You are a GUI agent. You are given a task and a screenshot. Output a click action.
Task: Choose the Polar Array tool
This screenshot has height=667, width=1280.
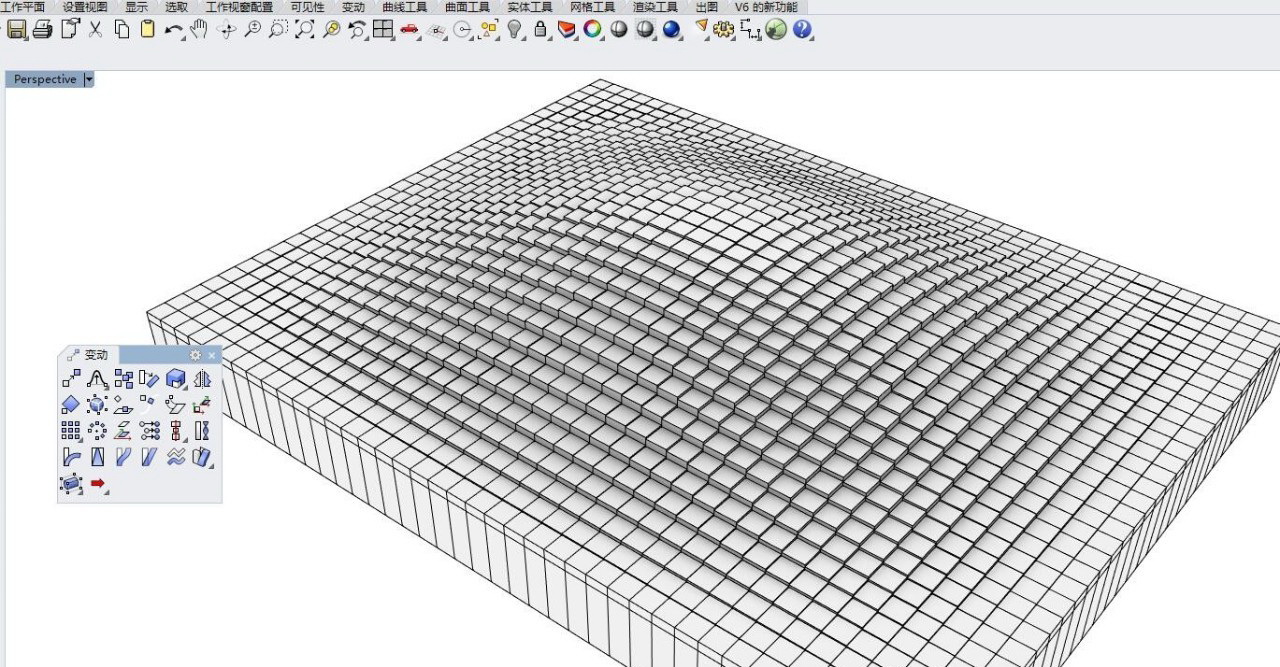point(97,431)
